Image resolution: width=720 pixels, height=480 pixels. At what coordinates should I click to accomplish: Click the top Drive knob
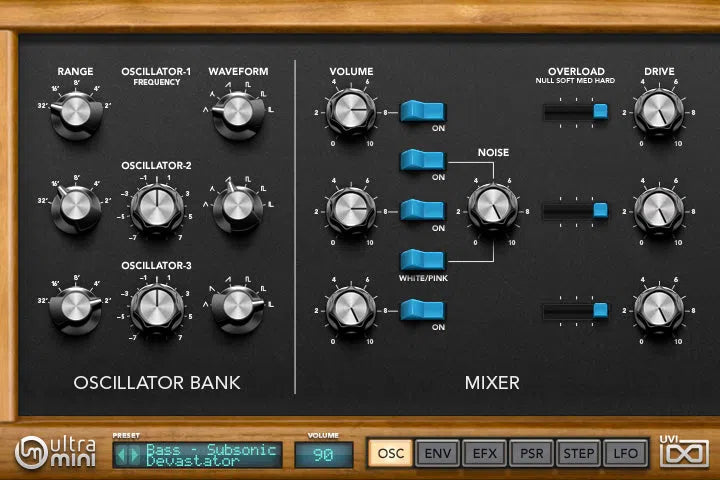point(658,114)
